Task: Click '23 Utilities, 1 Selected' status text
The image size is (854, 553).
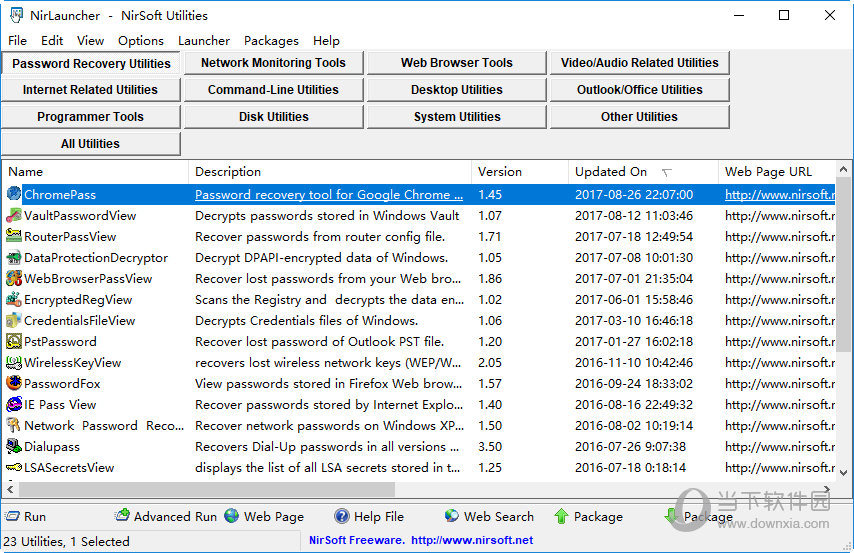Action: click(66, 541)
